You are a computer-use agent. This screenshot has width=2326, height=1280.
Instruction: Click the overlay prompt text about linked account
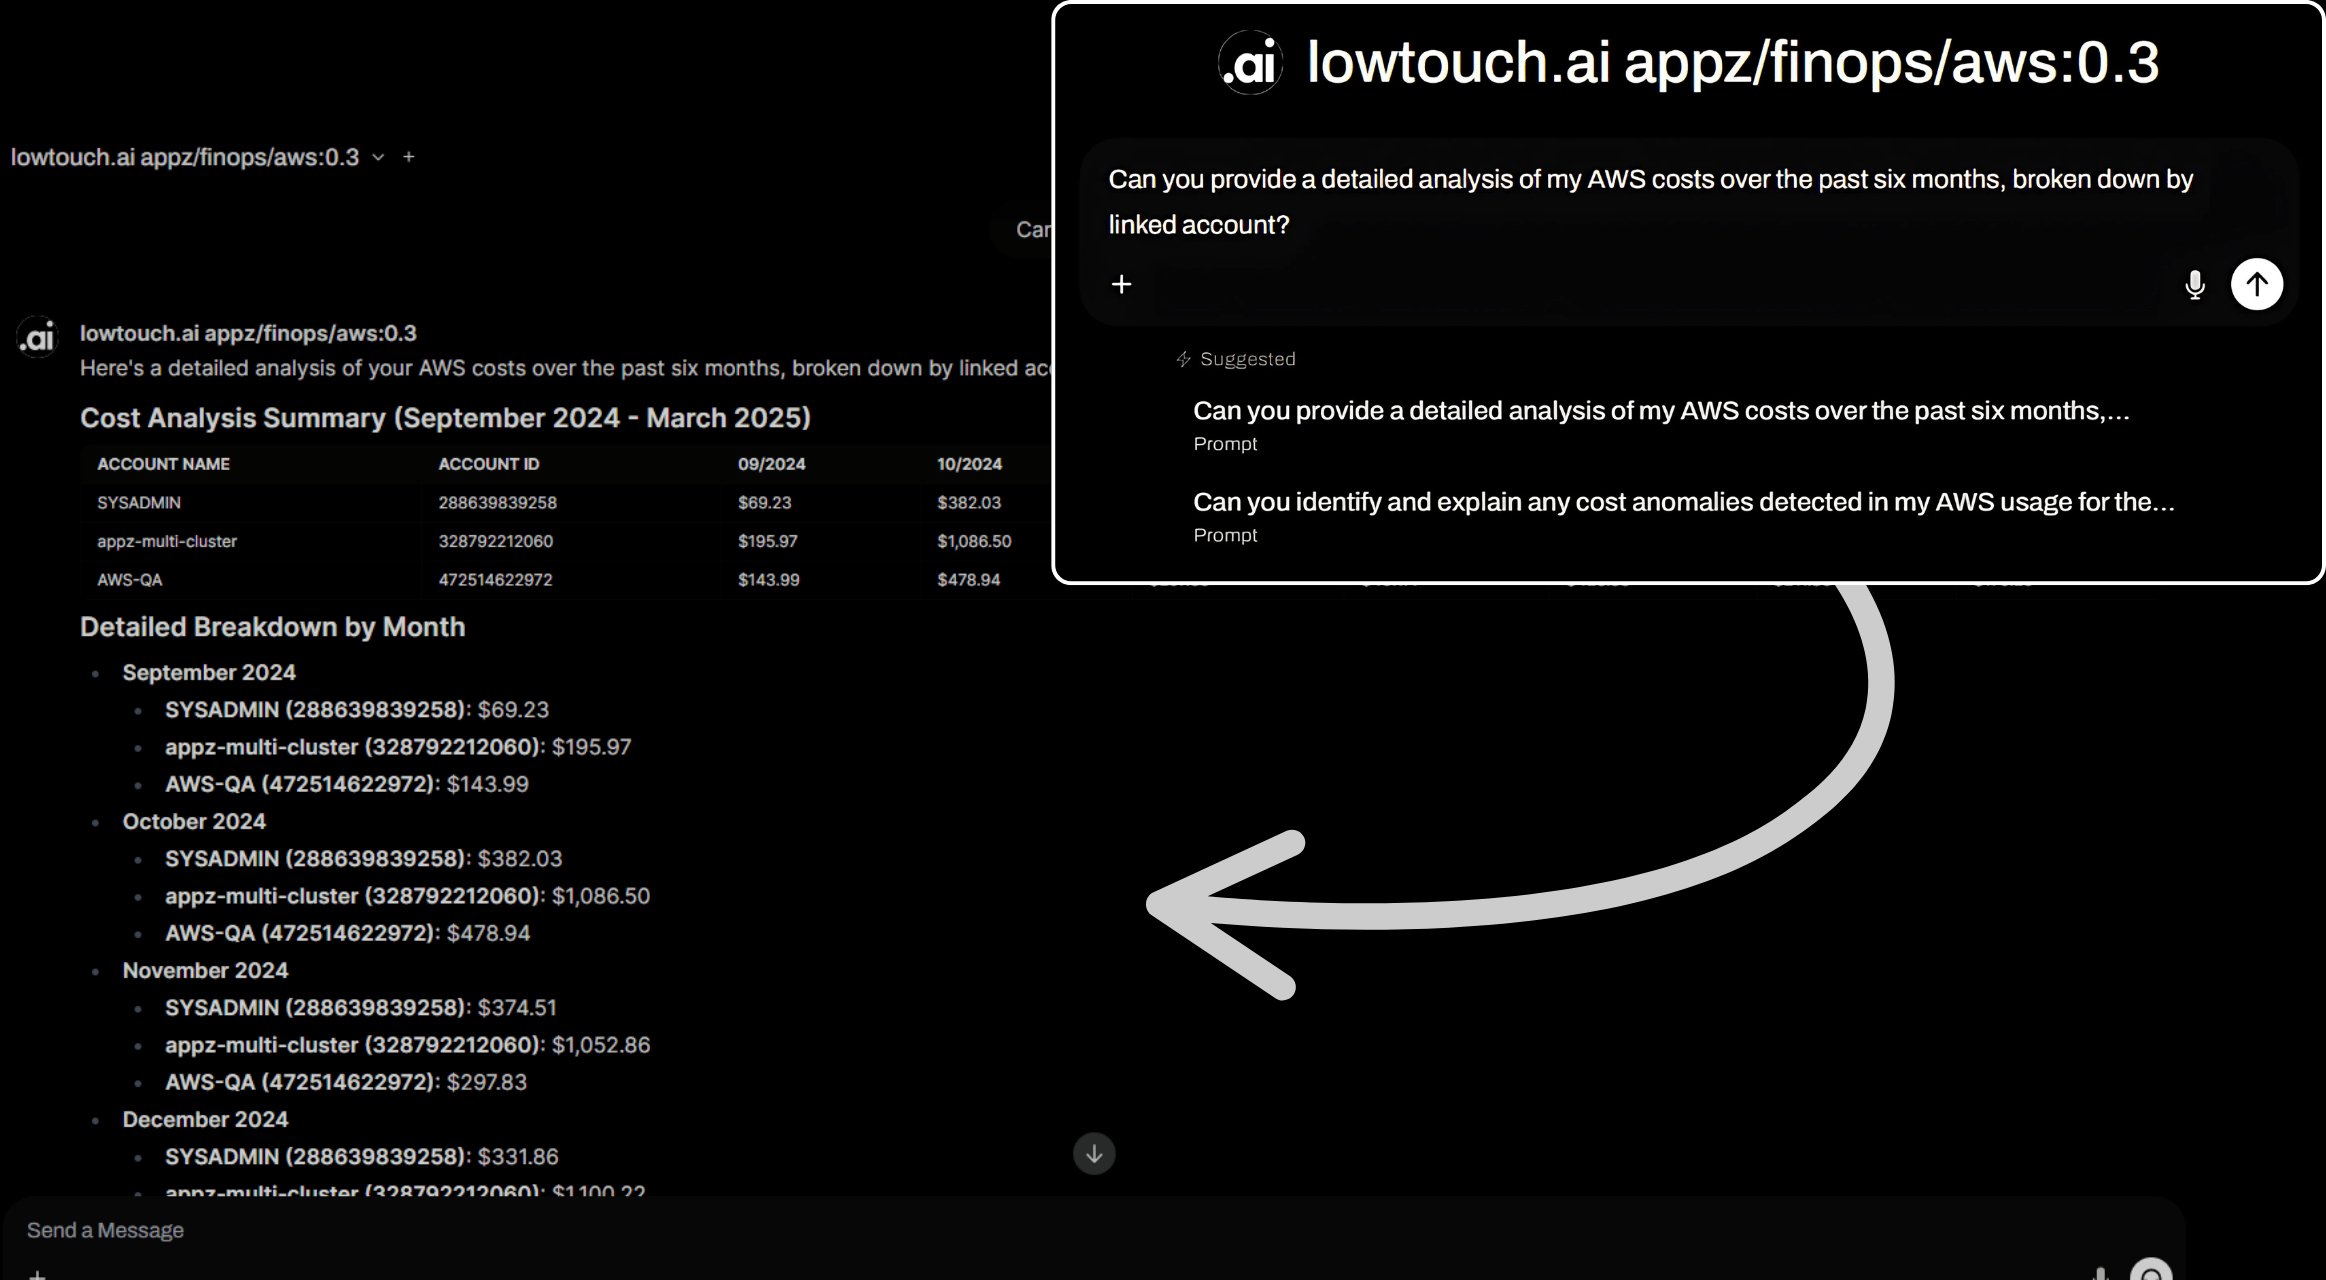(x=1650, y=202)
